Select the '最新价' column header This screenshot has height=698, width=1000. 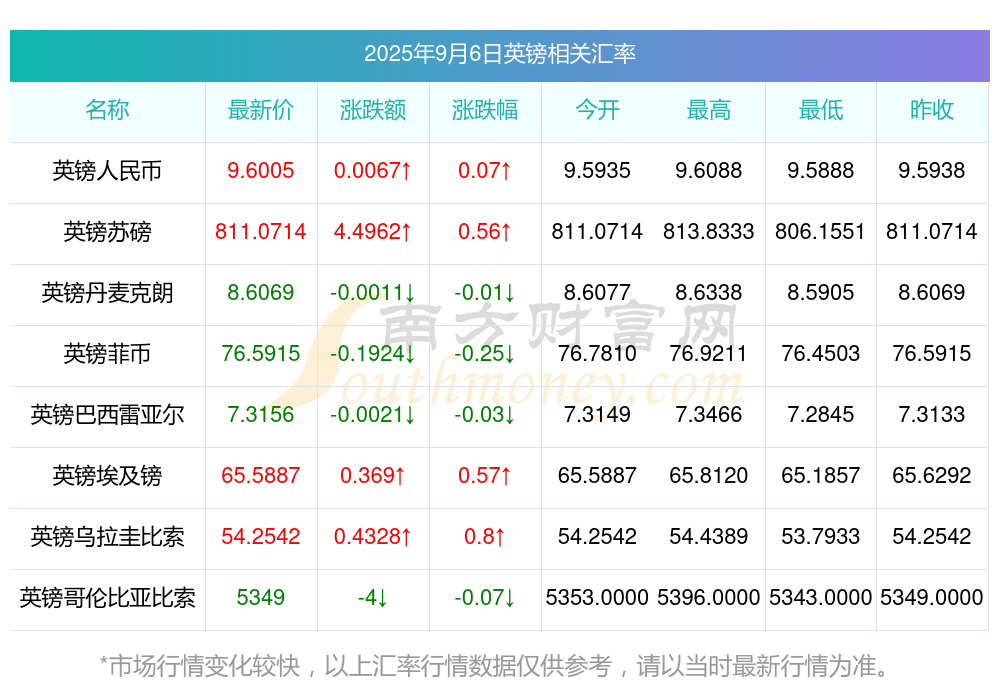pyautogui.click(x=261, y=110)
